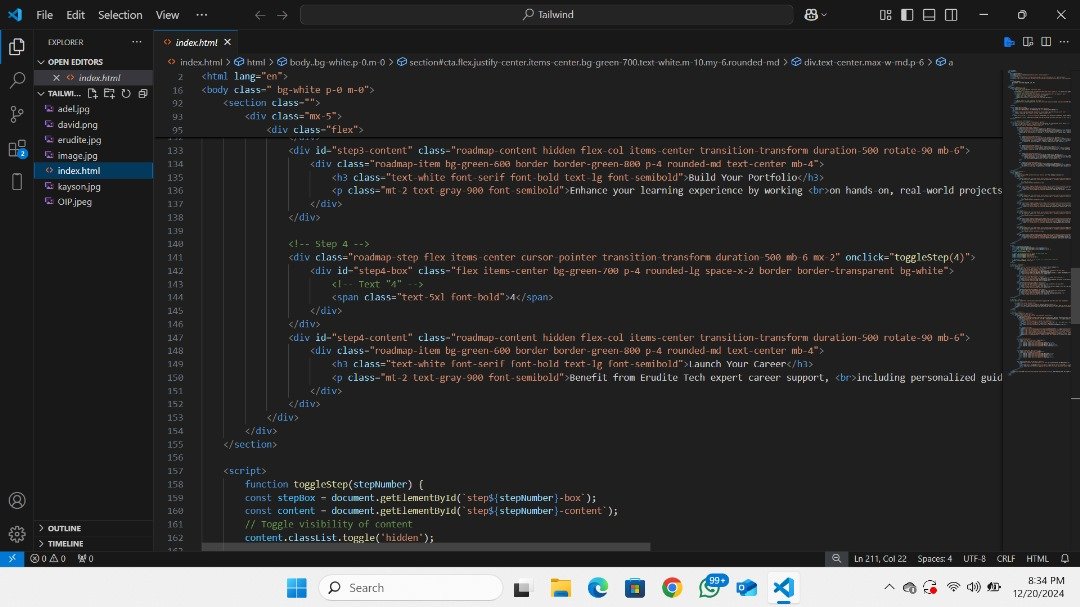1080x607 pixels.
Task: Open the Search view in the activity bar
Action: pyautogui.click(x=16, y=80)
